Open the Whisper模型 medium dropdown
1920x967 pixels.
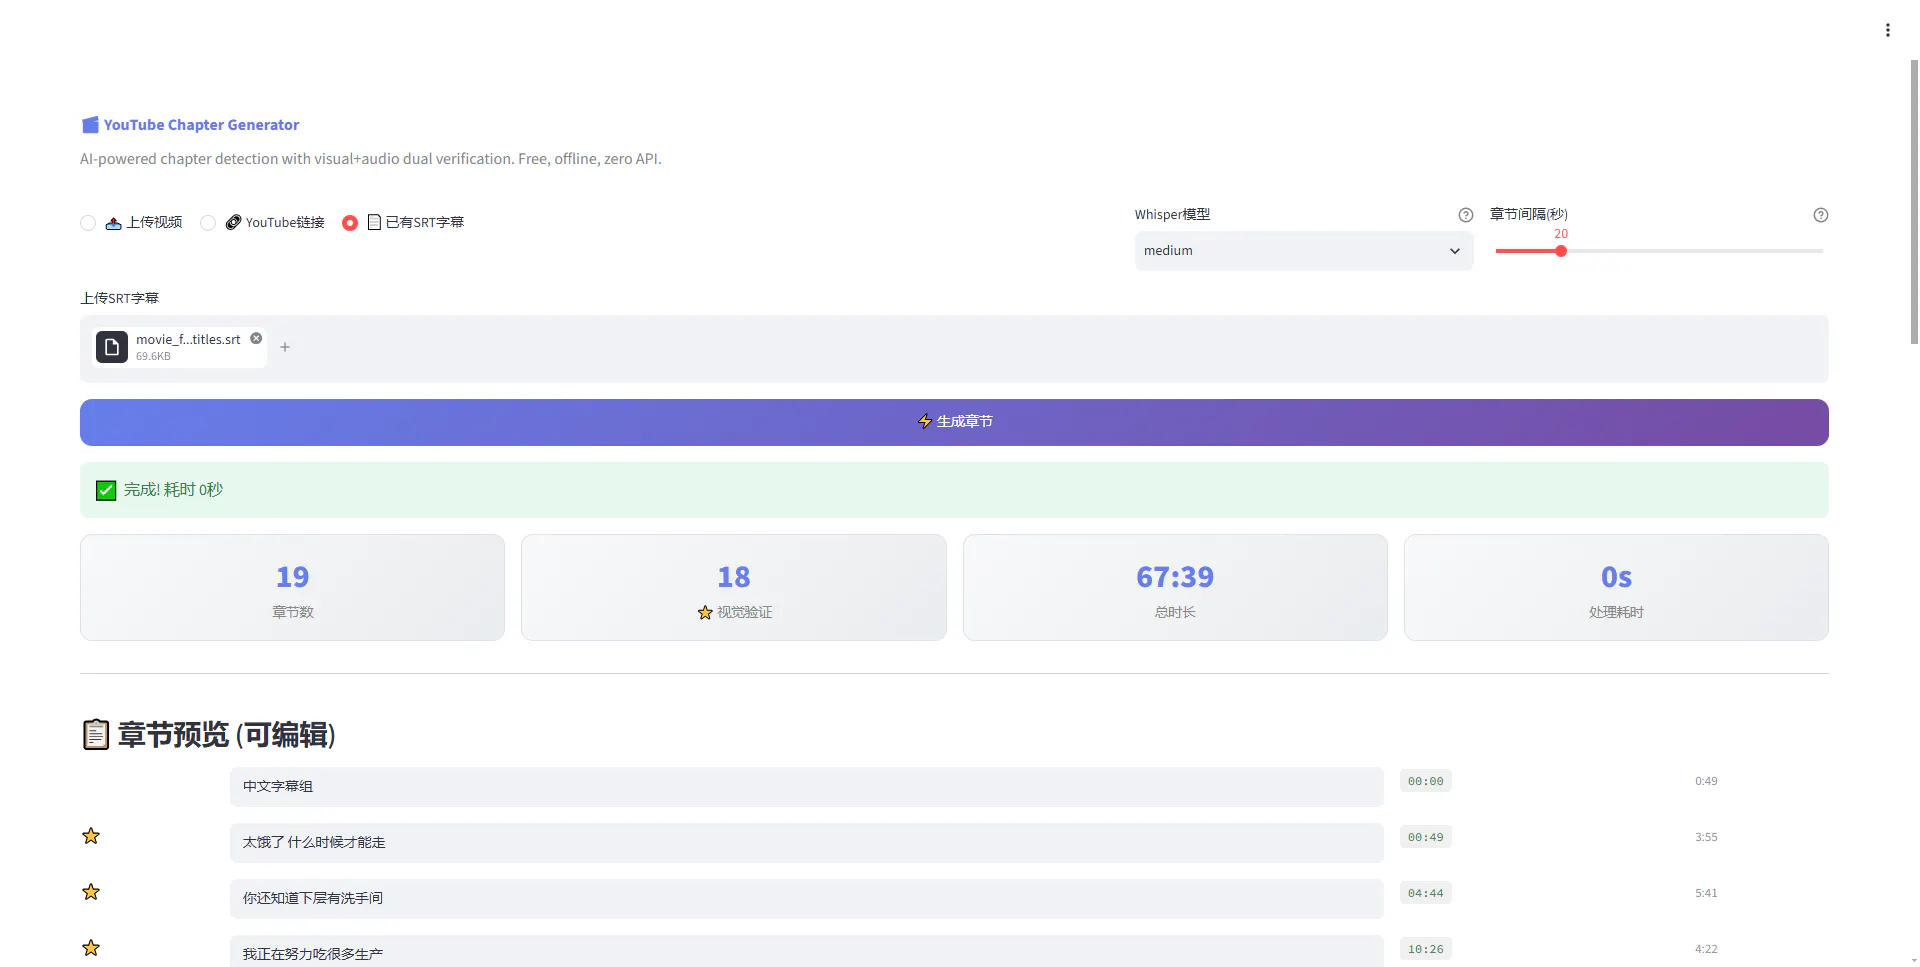point(1304,251)
